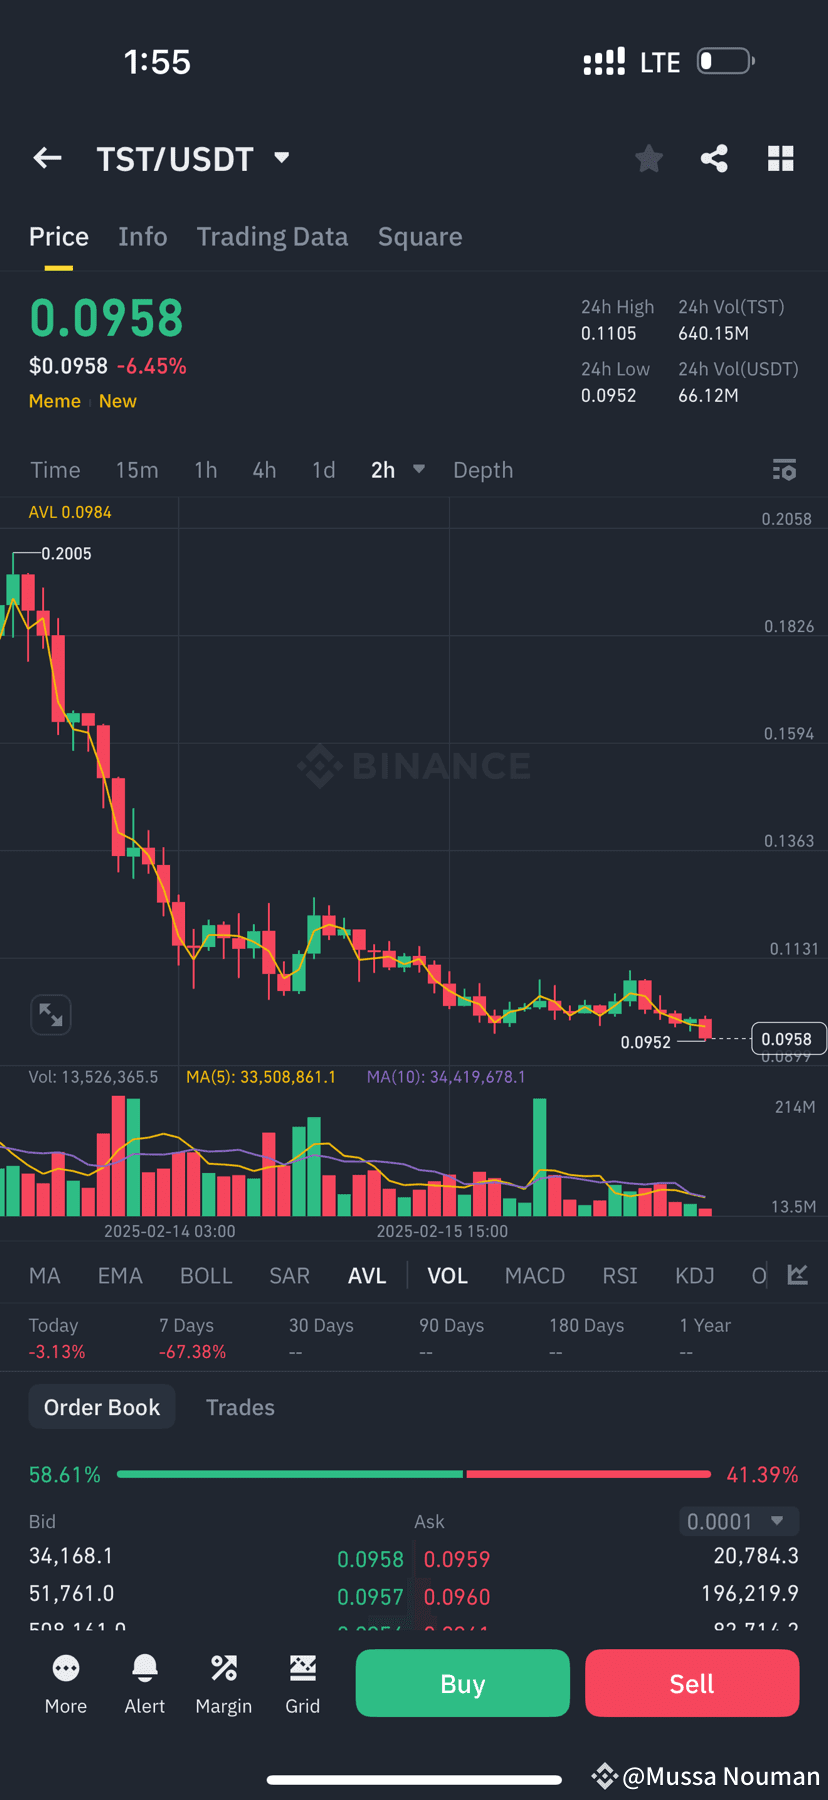The width and height of the screenshot is (828, 1800).
Task: Open the layout grid icon top right
Action: [x=781, y=158]
